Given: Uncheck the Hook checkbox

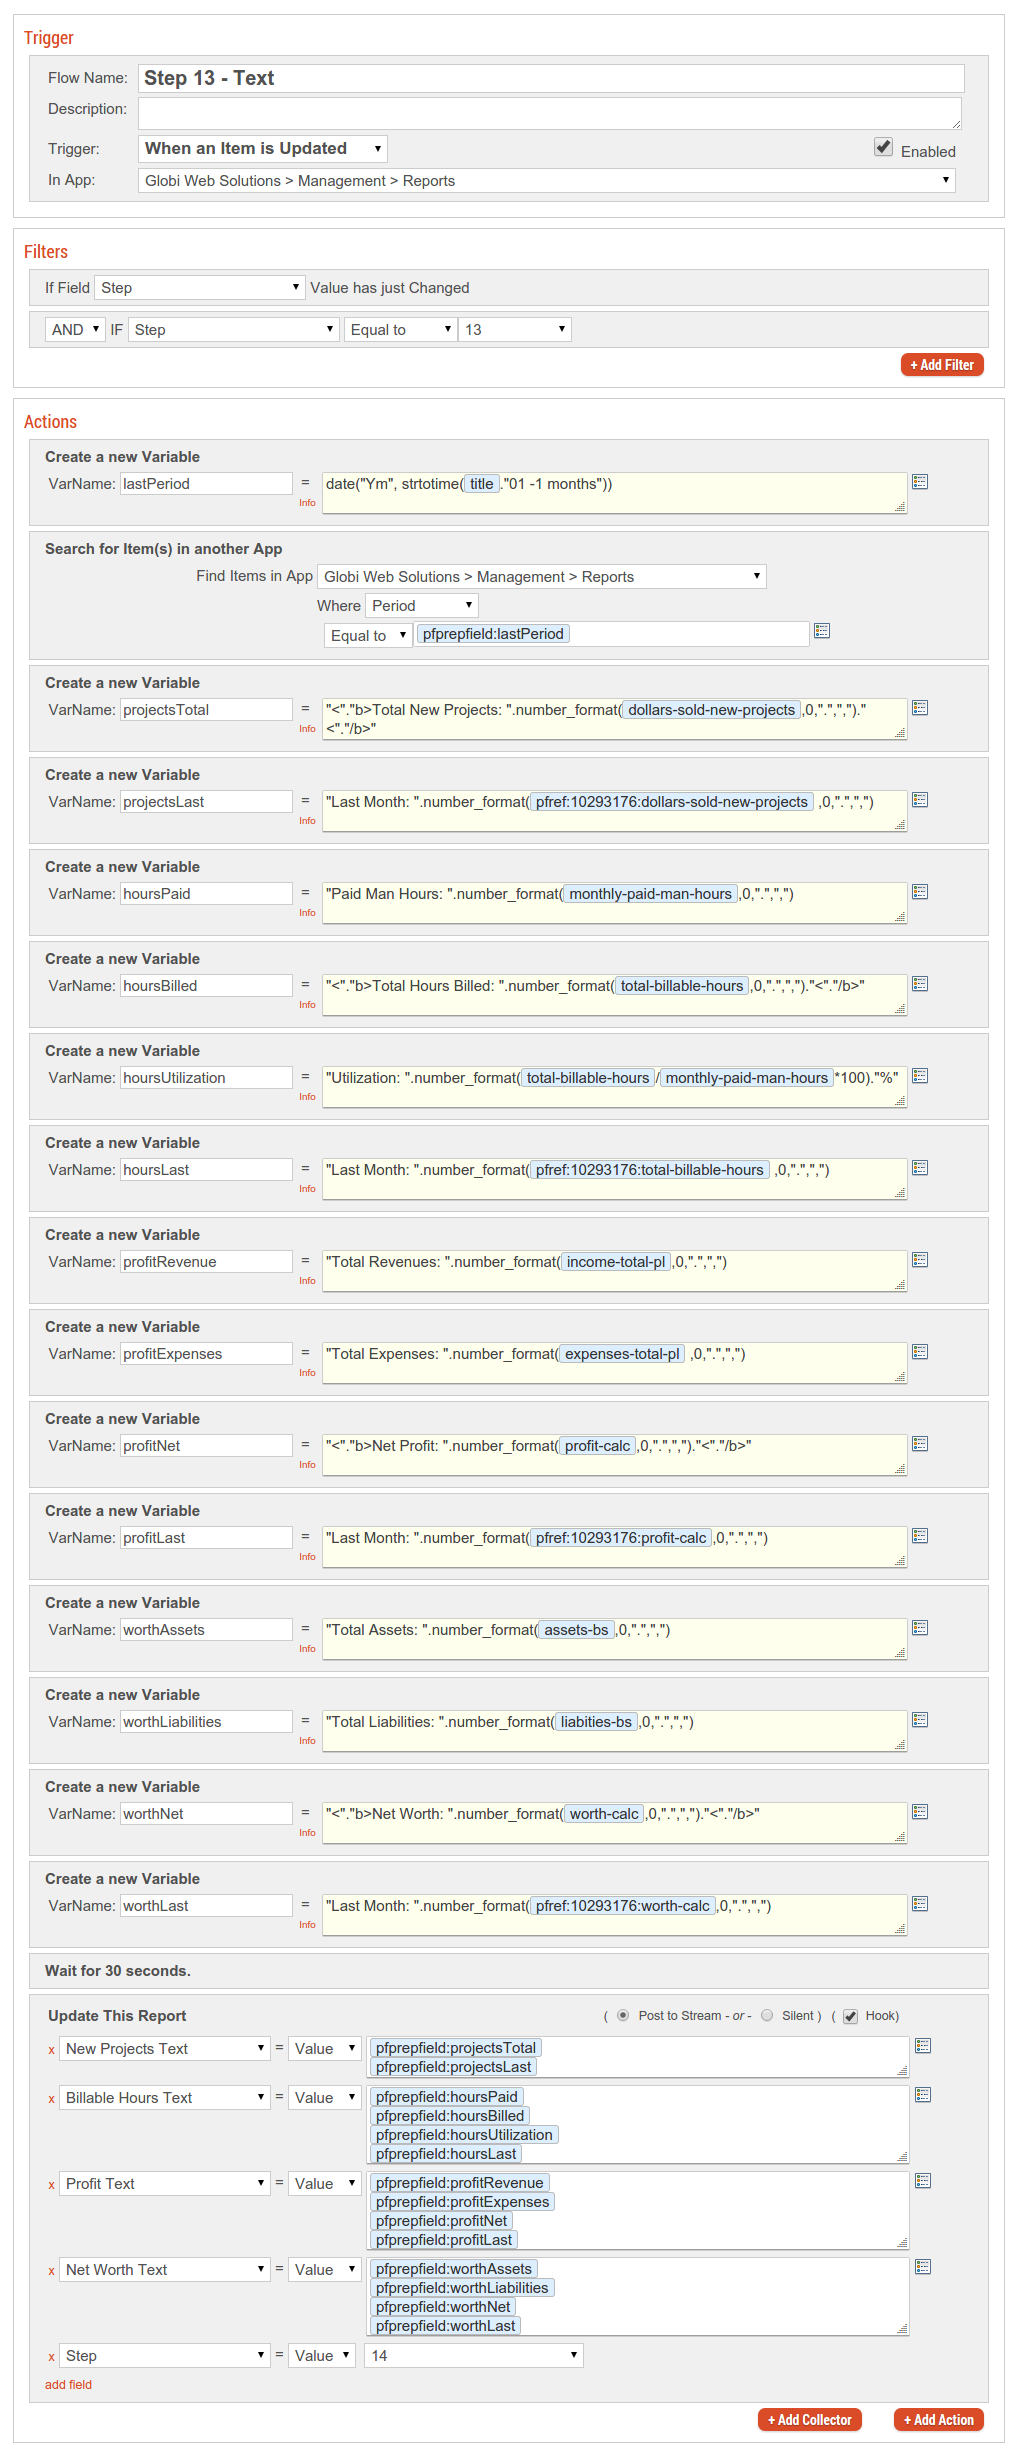Looking at the screenshot, I should tap(850, 2016).
